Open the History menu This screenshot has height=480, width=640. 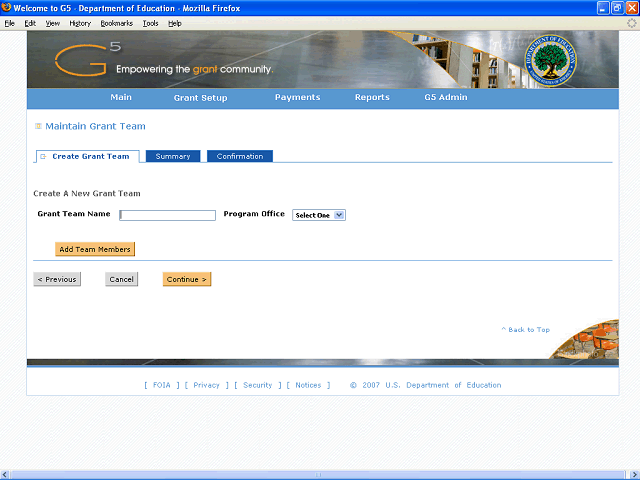tap(80, 23)
